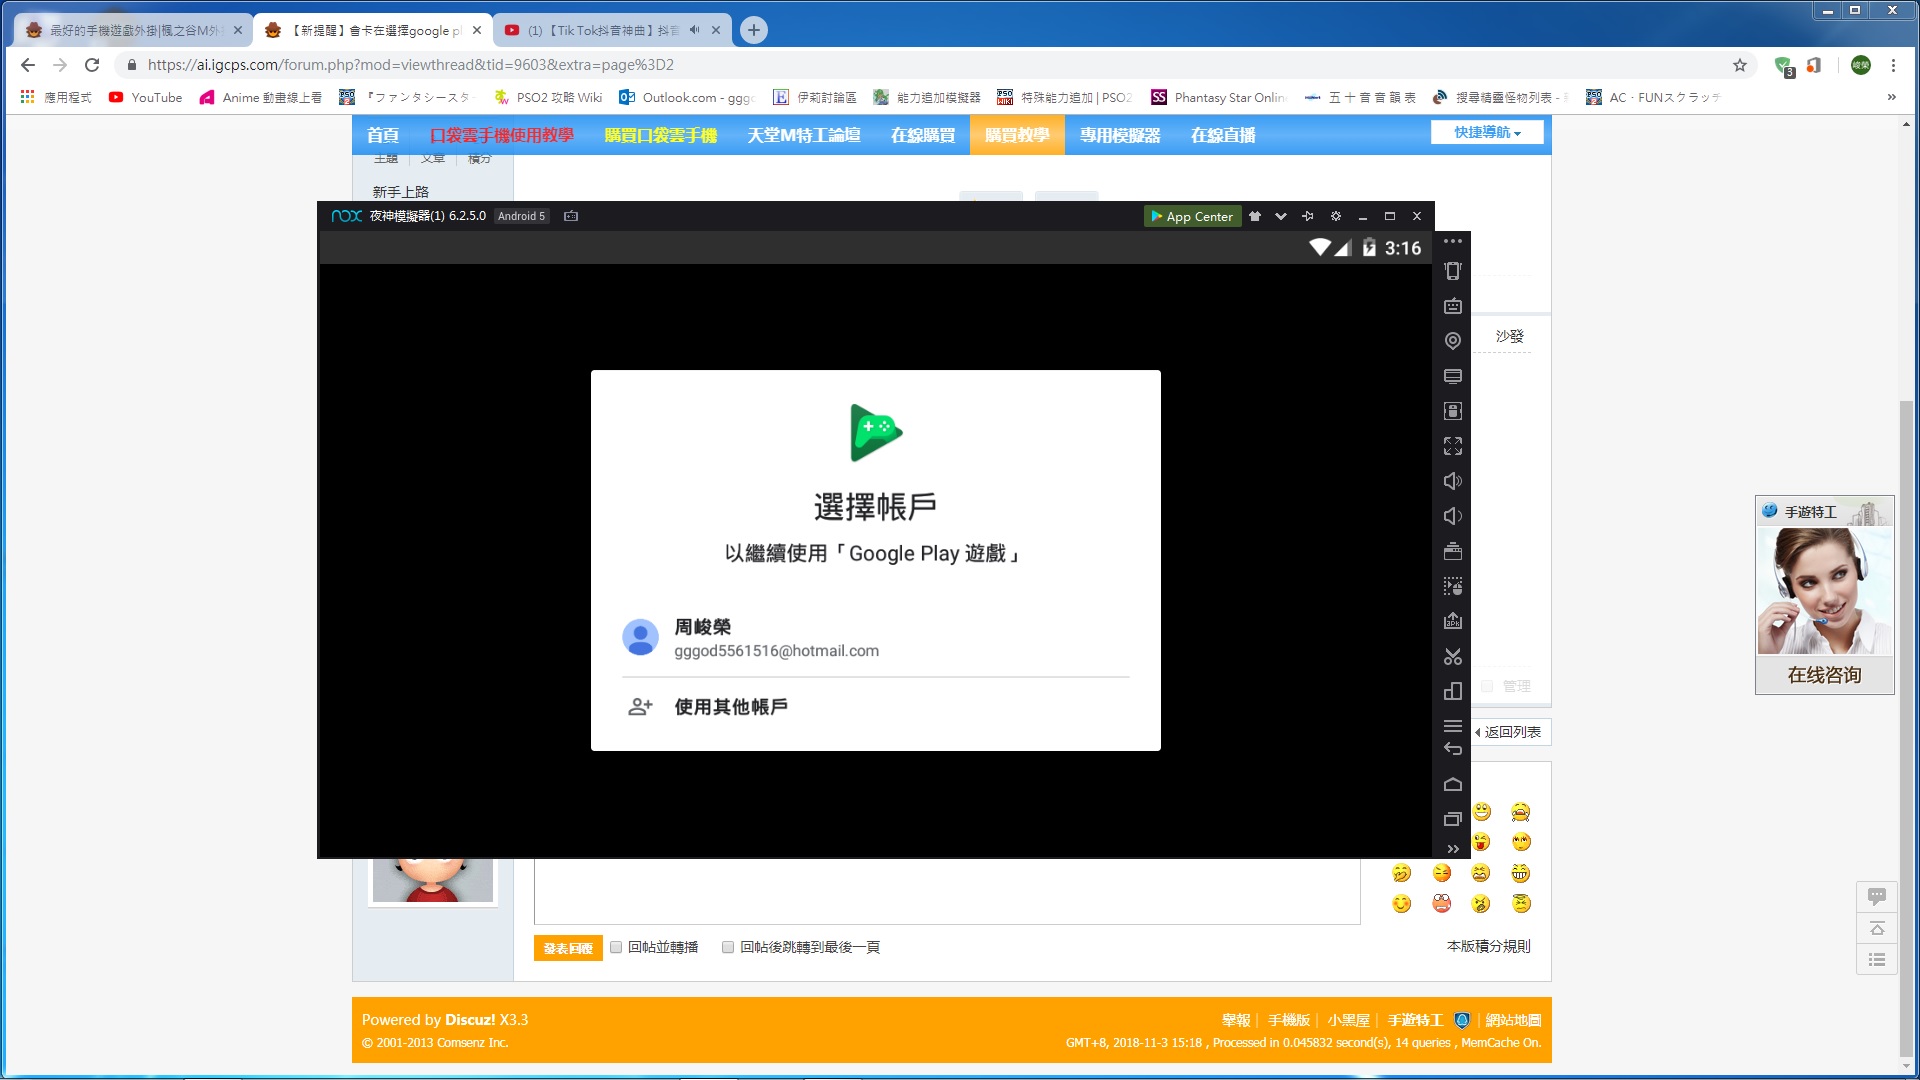Click the Nox volume down icon
This screenshot has height=1080, width=1920.
1453,516
